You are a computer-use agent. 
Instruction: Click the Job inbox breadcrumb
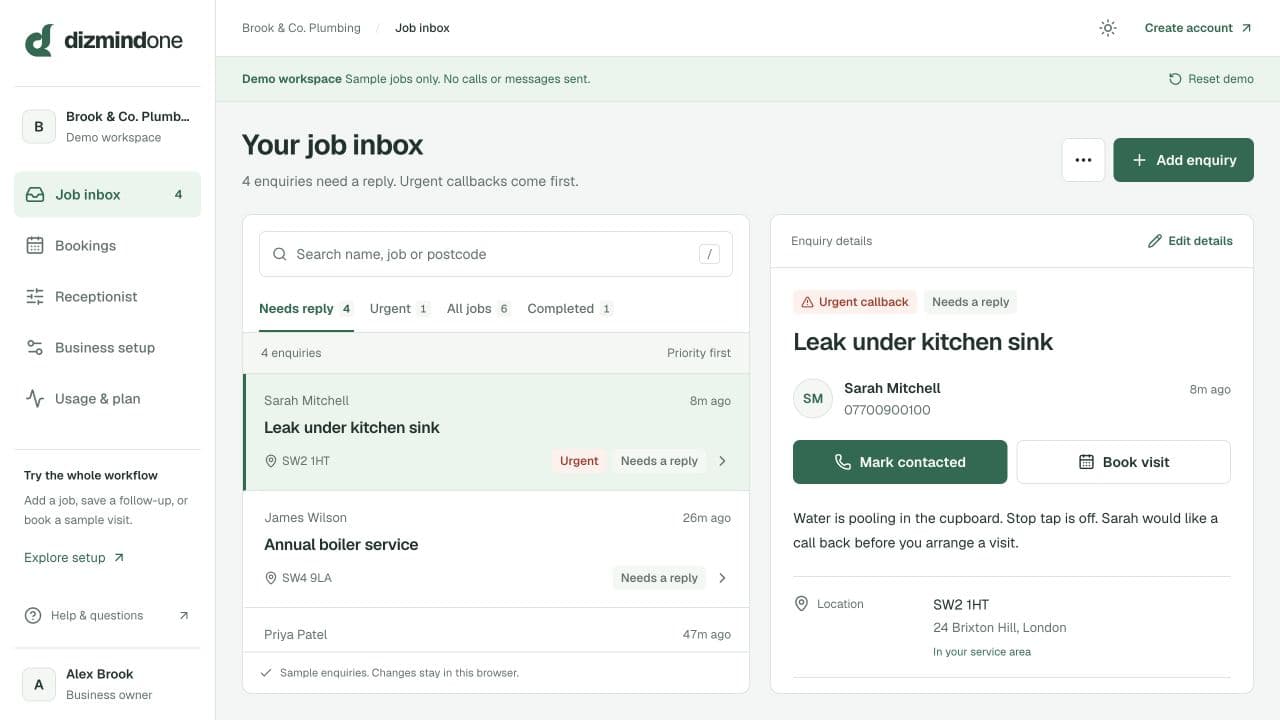(x=422, y=28)
